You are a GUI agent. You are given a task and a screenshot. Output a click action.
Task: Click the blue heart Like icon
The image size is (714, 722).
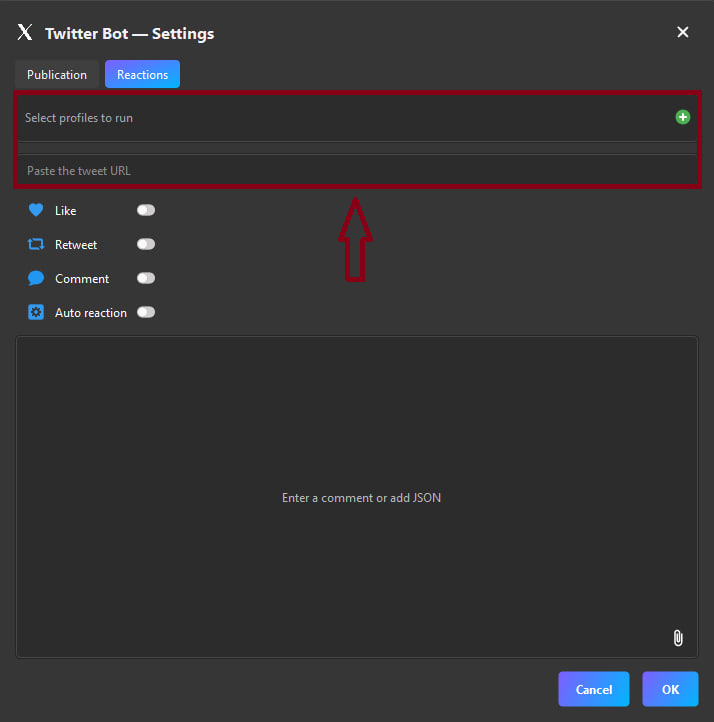[x=36, y=210]
